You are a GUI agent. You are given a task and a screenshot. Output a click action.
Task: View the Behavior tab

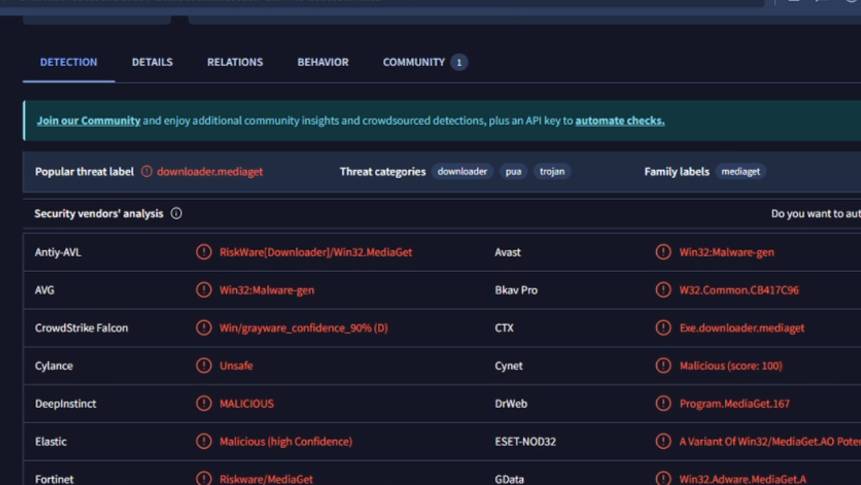pos(323,62)
